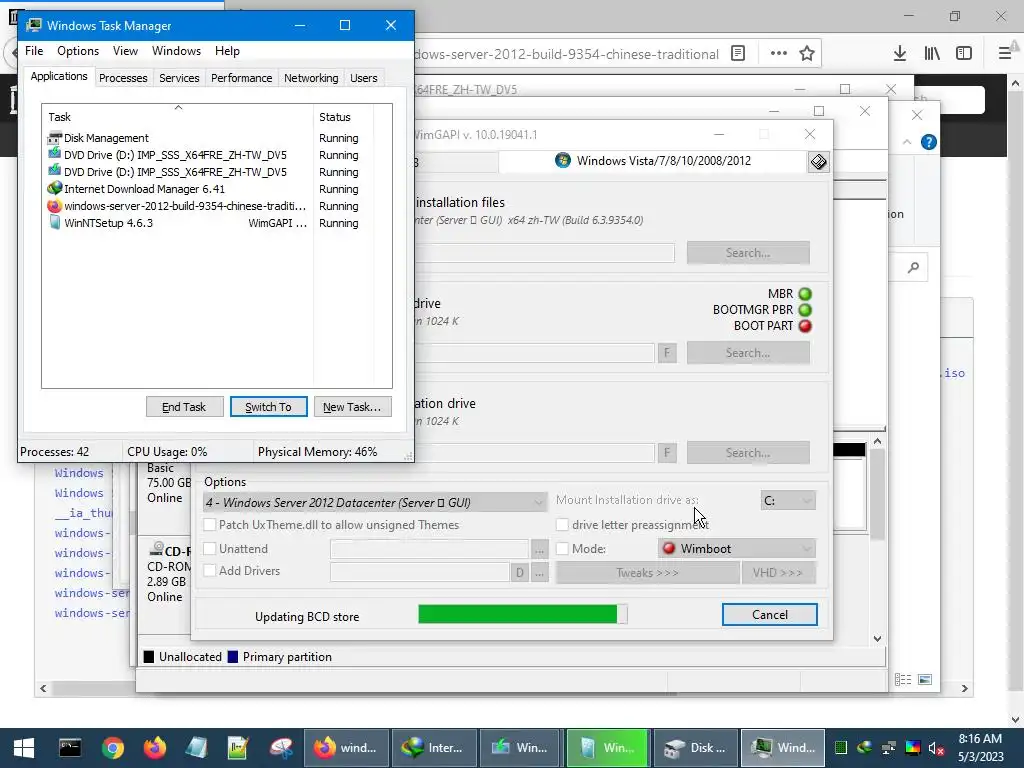Switch to the Processes tab
The height and width of the screenshot is (768, 1024).
click(123, 78)
